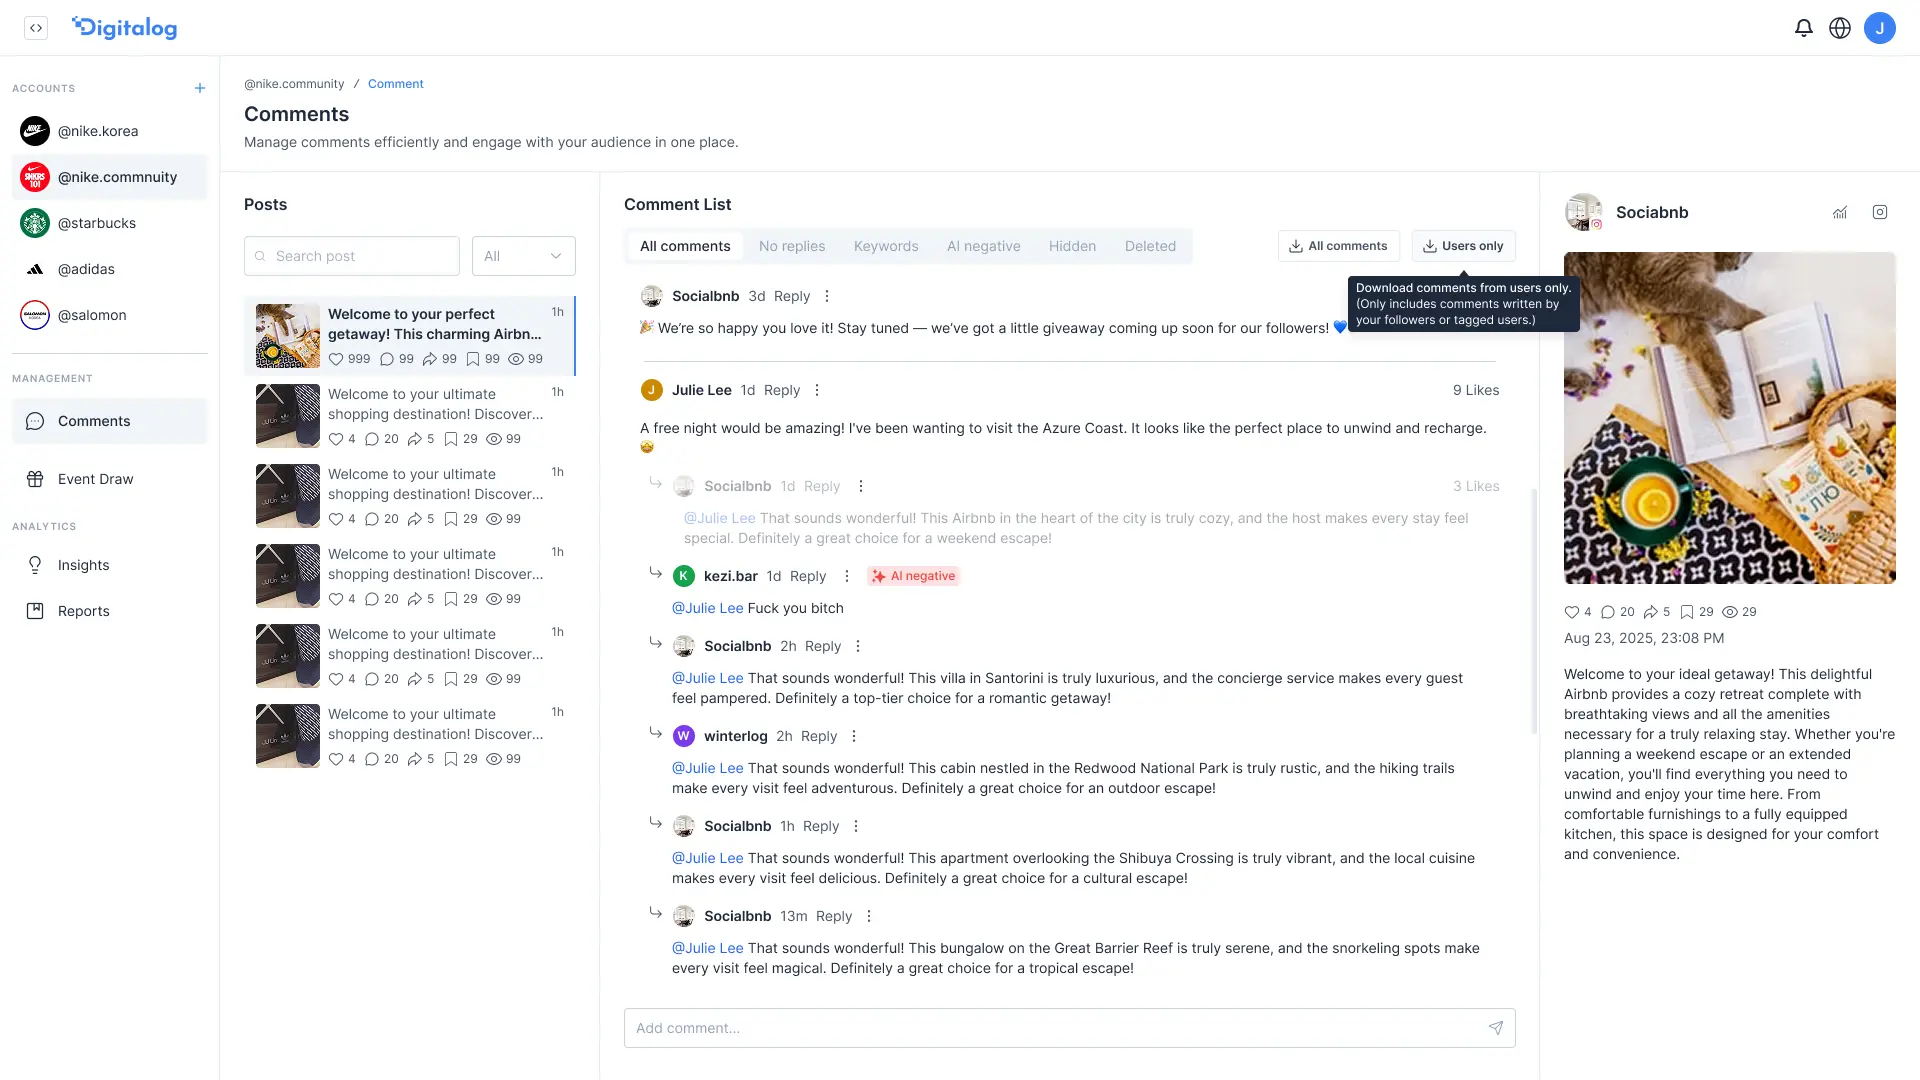Add a new account with plus icon
1920x1080 pixels.
[200, 88]
